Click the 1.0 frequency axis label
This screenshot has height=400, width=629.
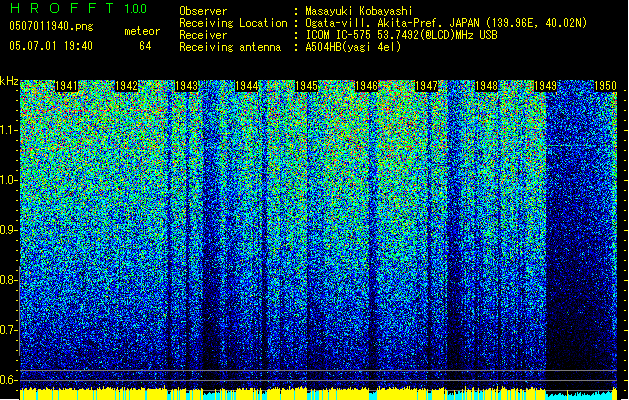click(x=8, y=180)
